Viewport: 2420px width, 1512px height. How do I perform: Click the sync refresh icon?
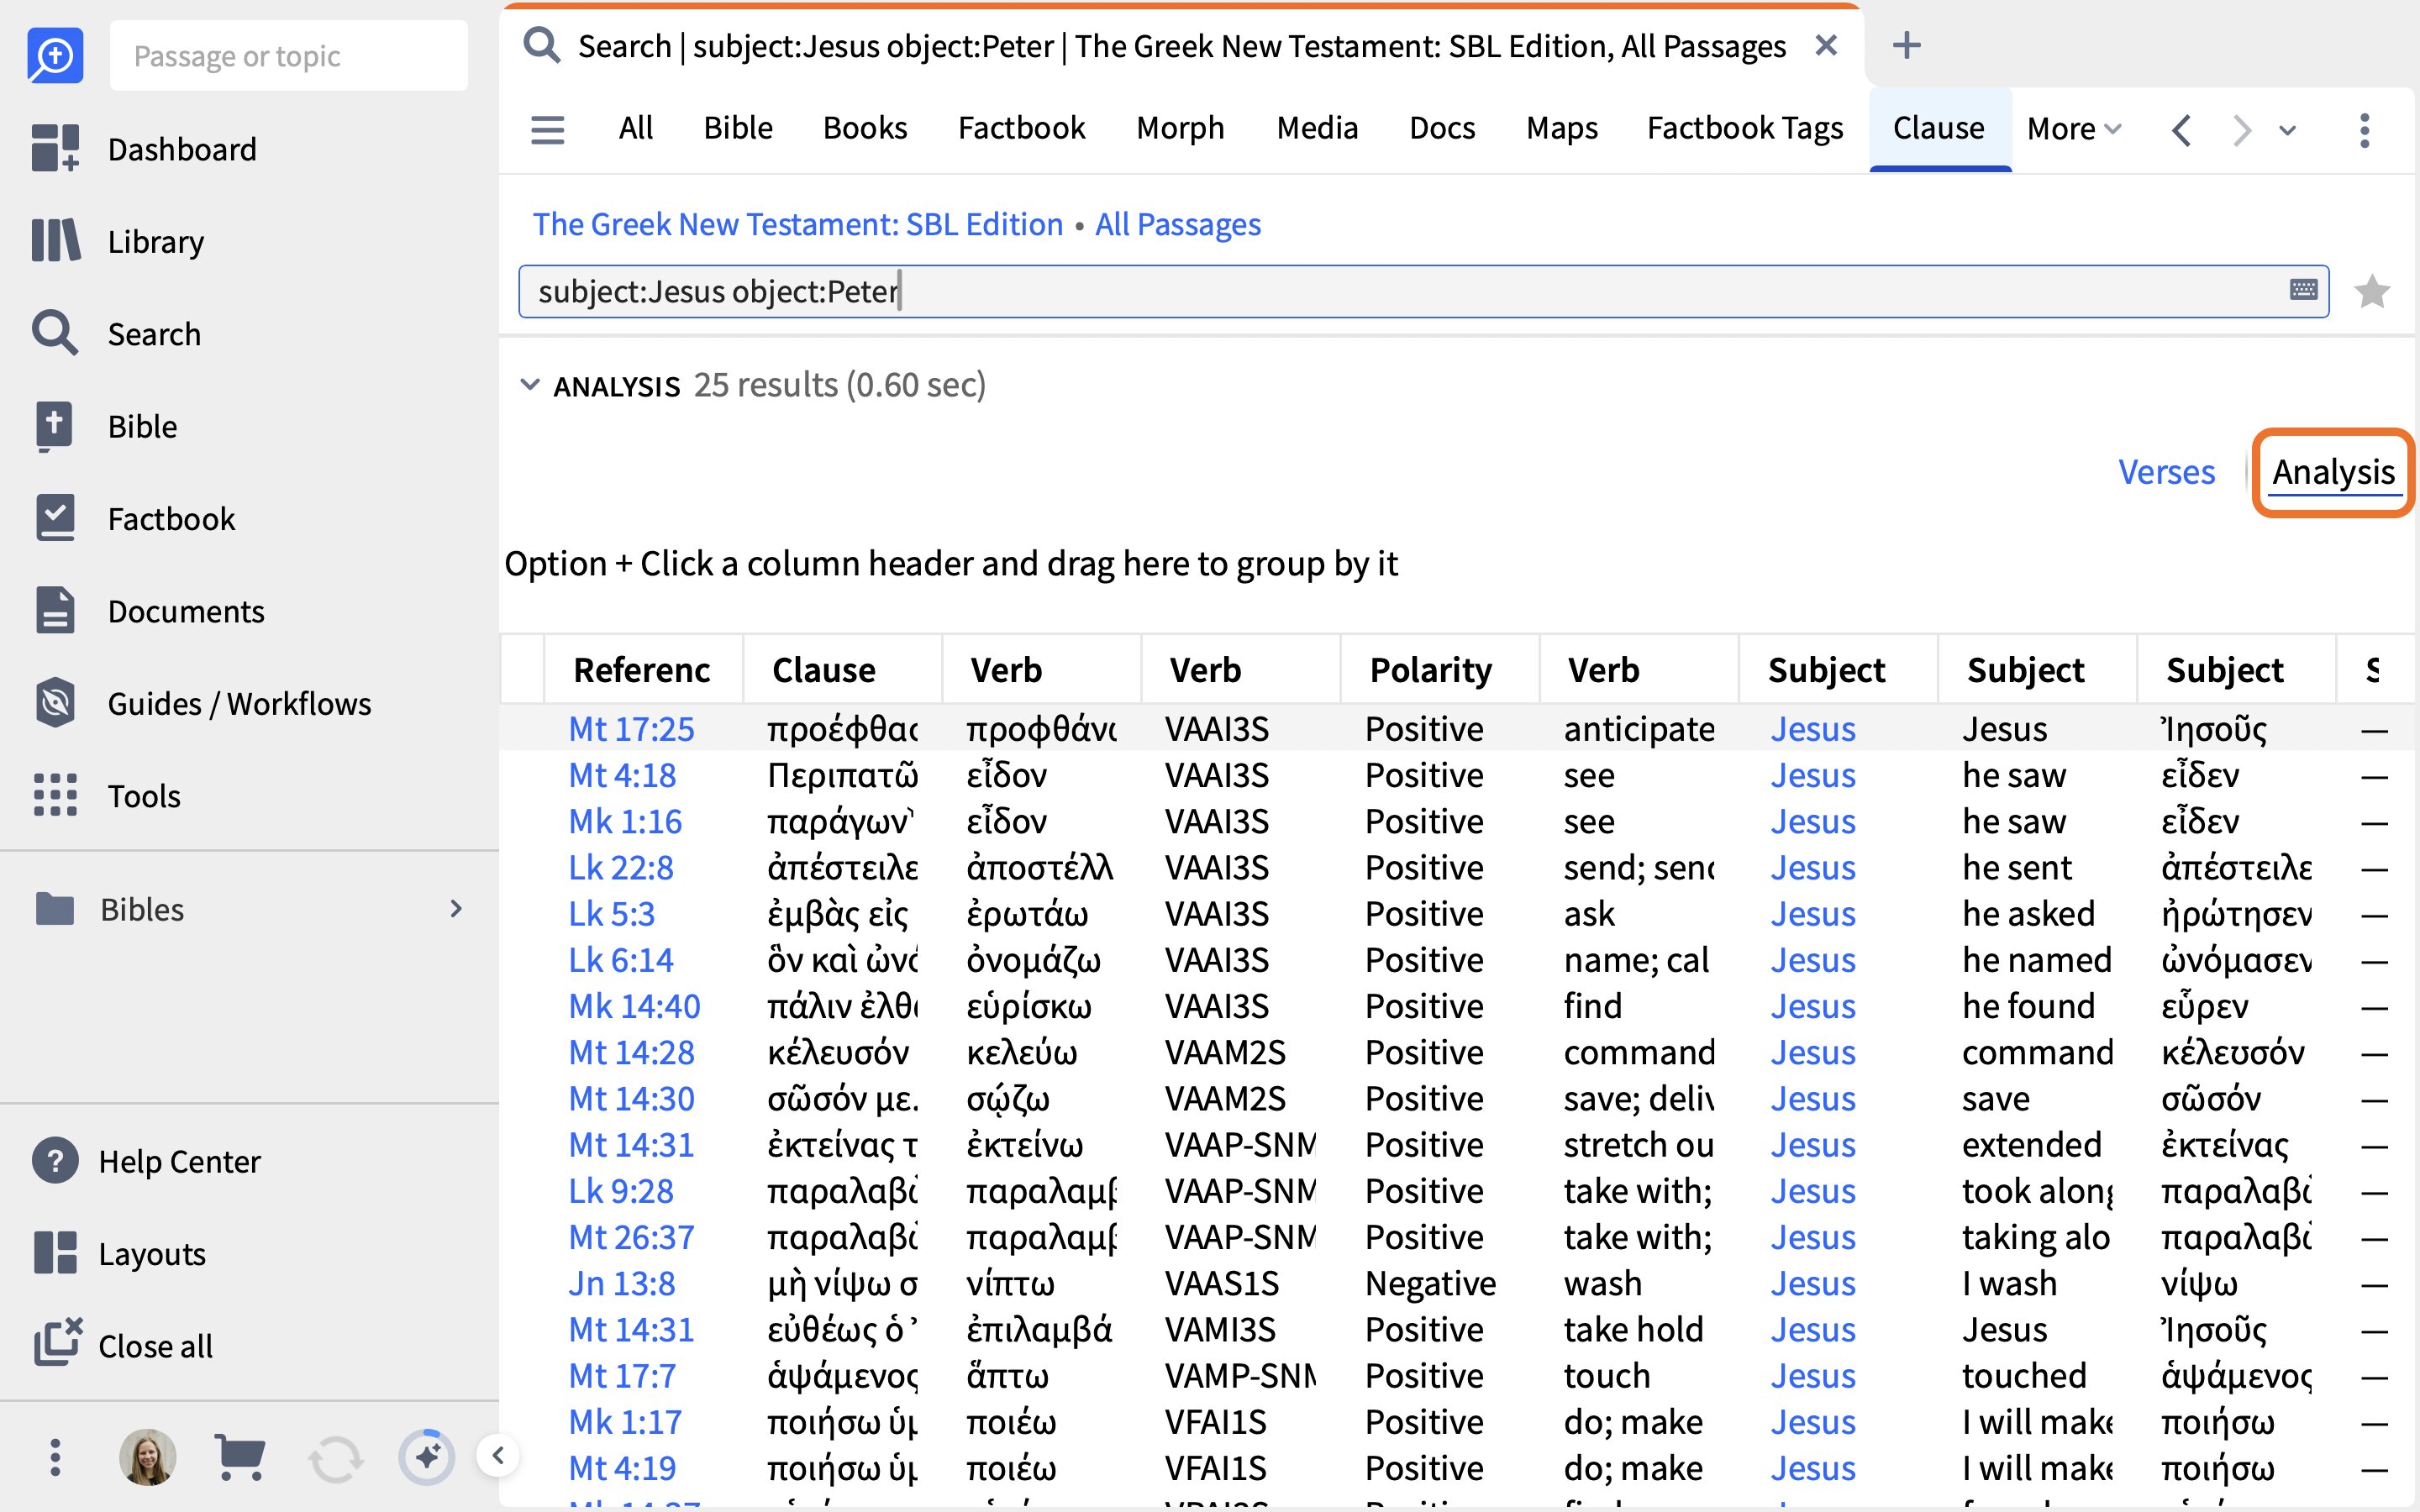335,1458
